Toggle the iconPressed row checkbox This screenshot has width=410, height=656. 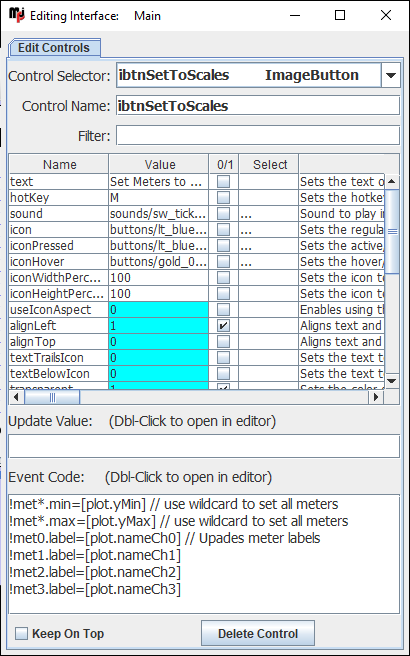point(223,246)
